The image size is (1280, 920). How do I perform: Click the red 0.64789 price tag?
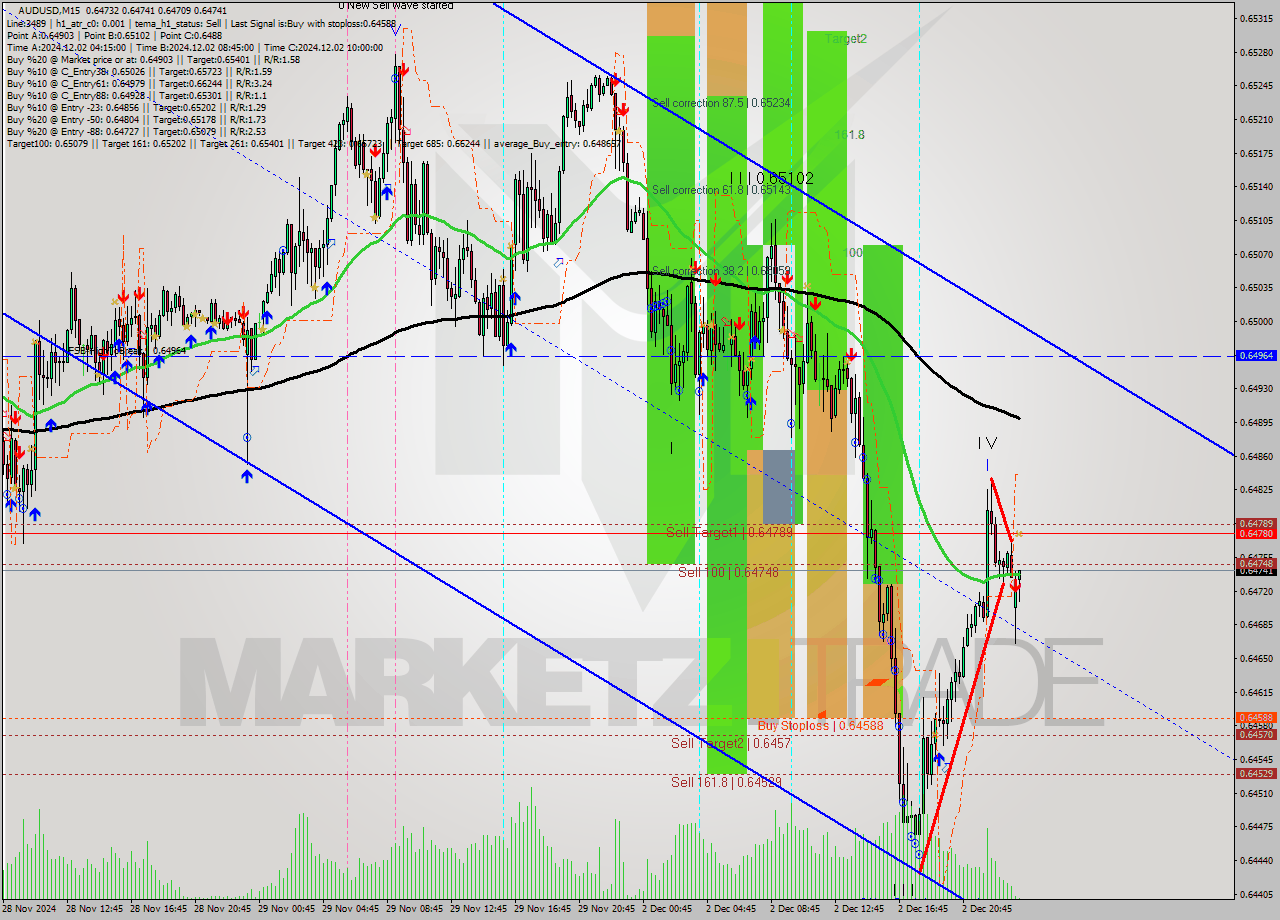tap(1256, 523)
